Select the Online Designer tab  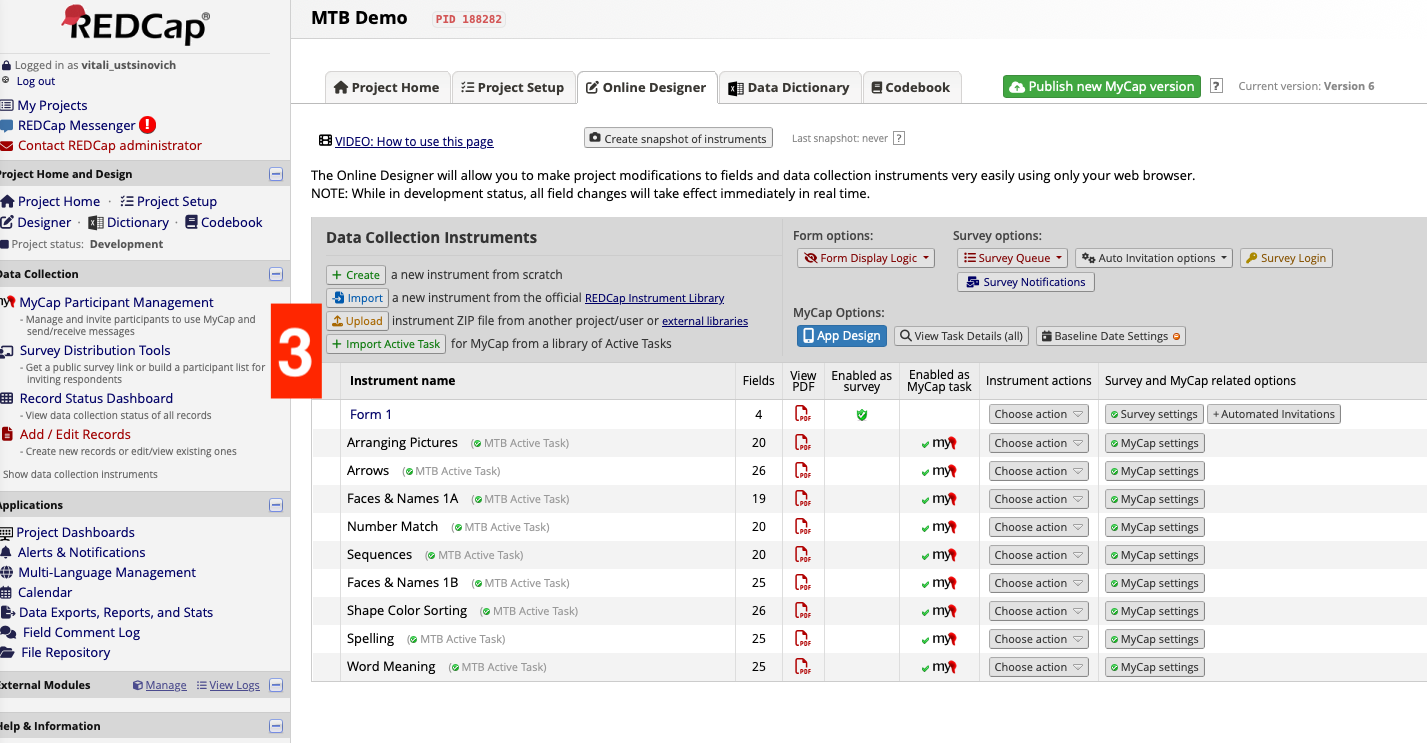(x=647, y=87)
